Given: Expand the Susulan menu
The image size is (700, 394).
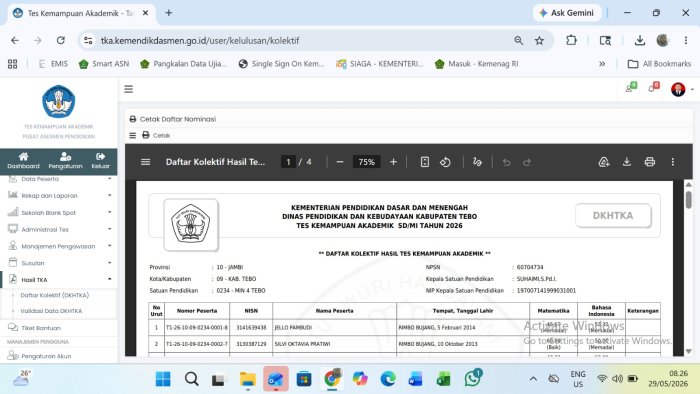Looking at the screenshot, I should [x=58, y=263].
